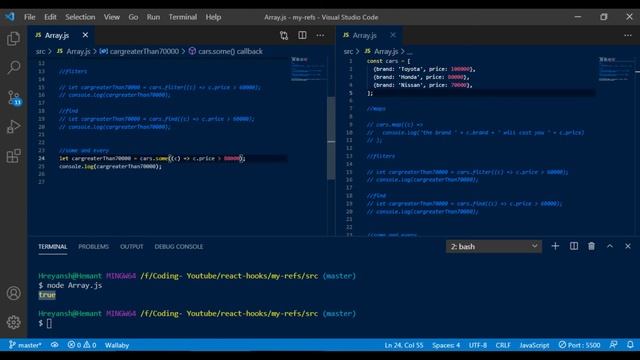Change encoding via UTF-8 status item
The width and height of the screenshot is (640, 360).
click(x=478, y=345)
